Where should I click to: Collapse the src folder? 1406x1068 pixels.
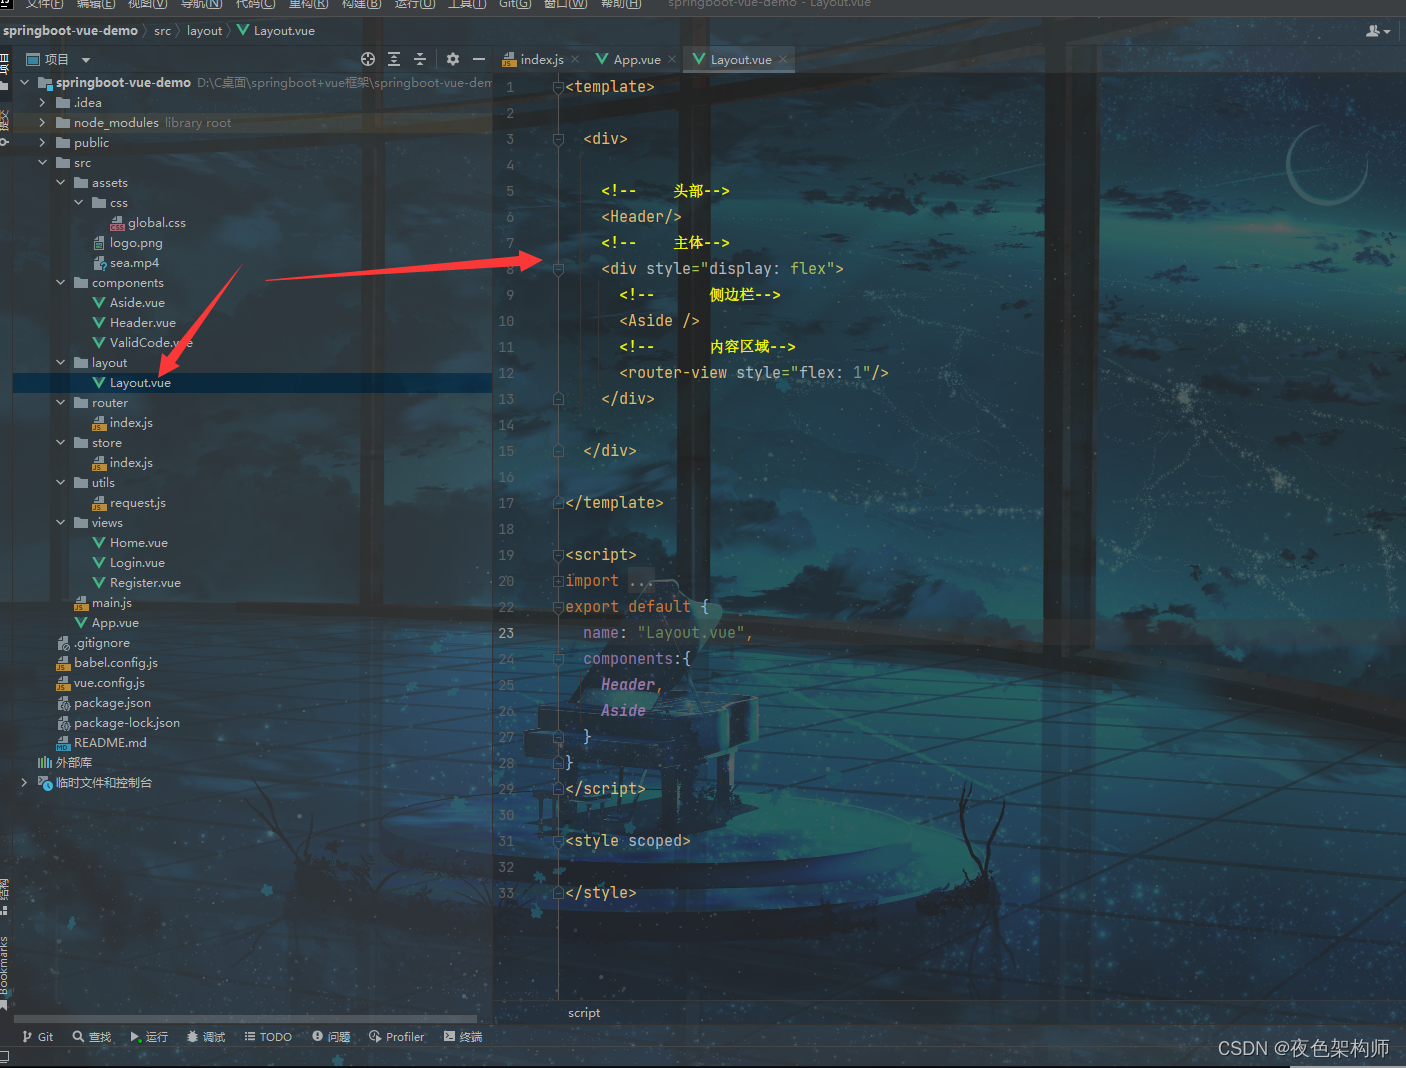43,163
